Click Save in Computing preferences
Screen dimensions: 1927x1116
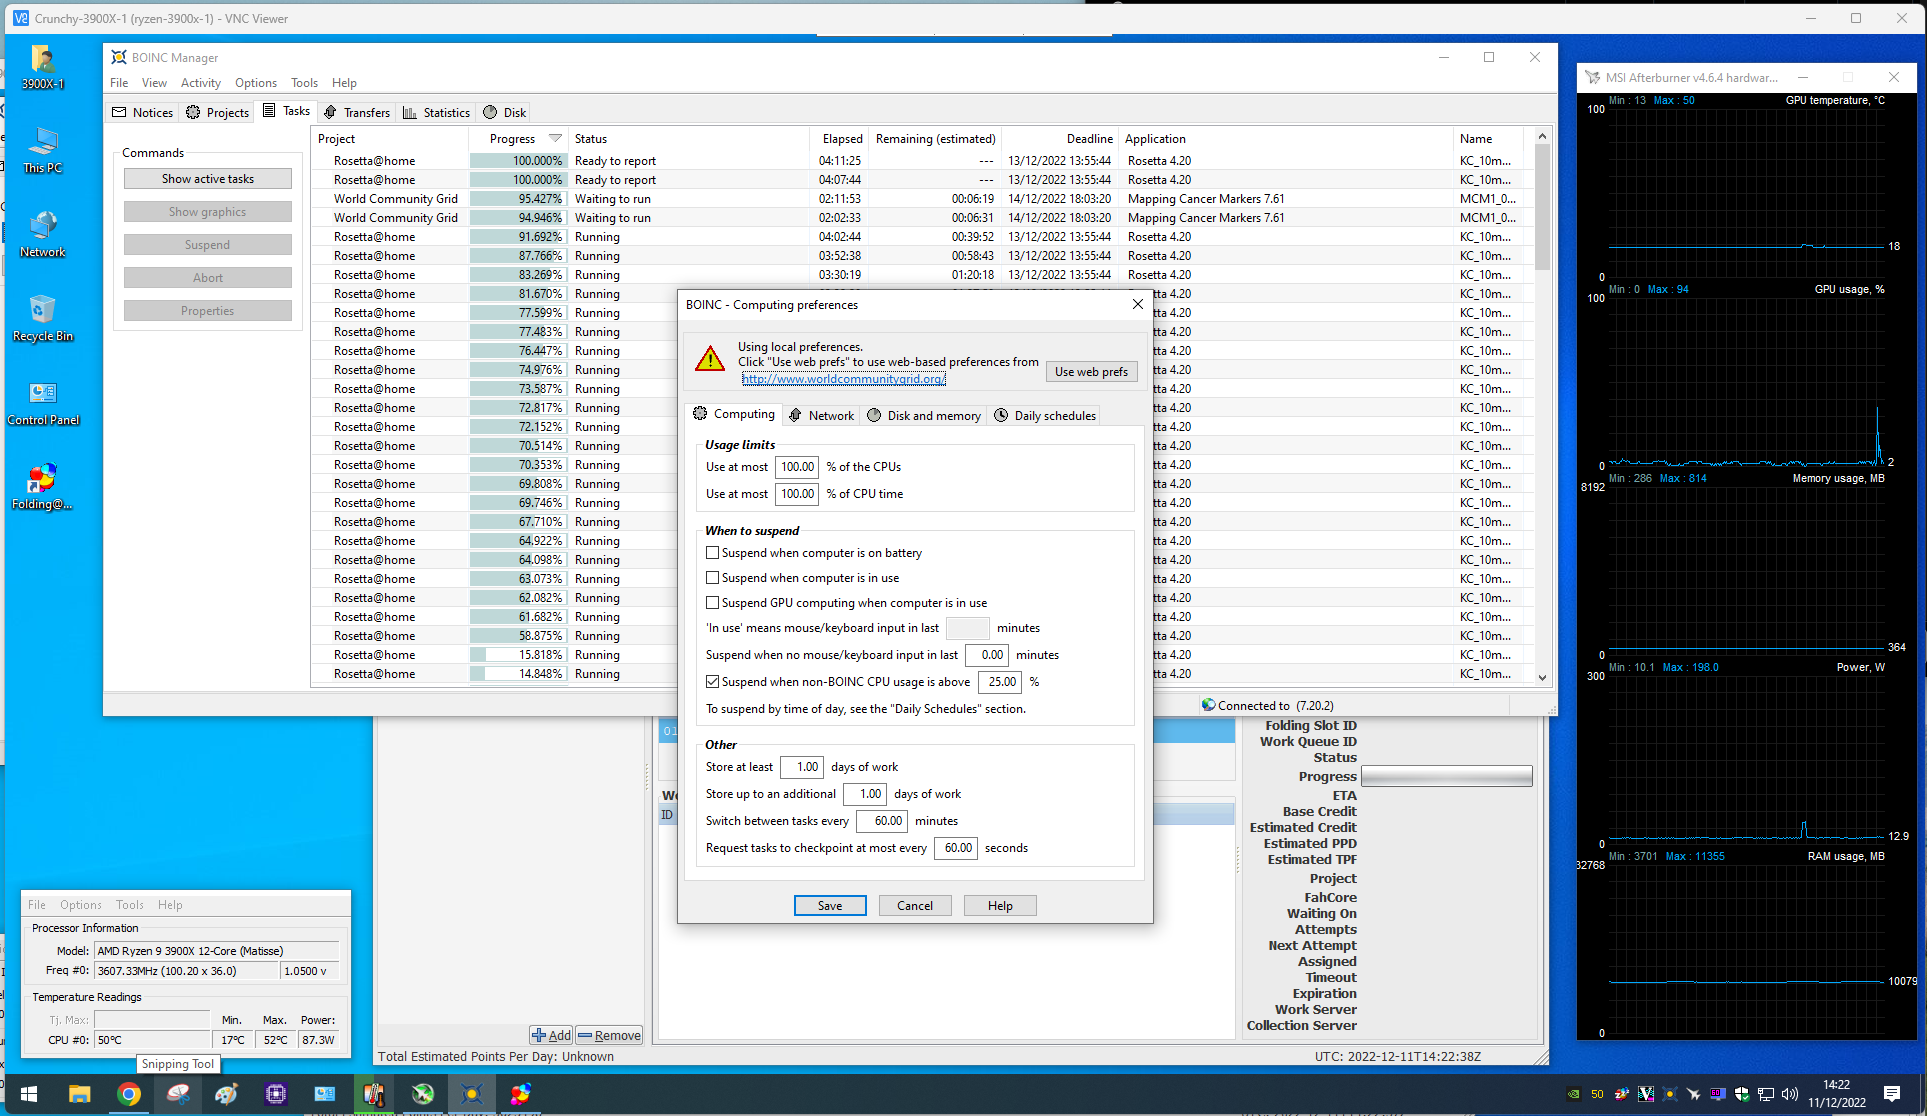click(830, 906)
